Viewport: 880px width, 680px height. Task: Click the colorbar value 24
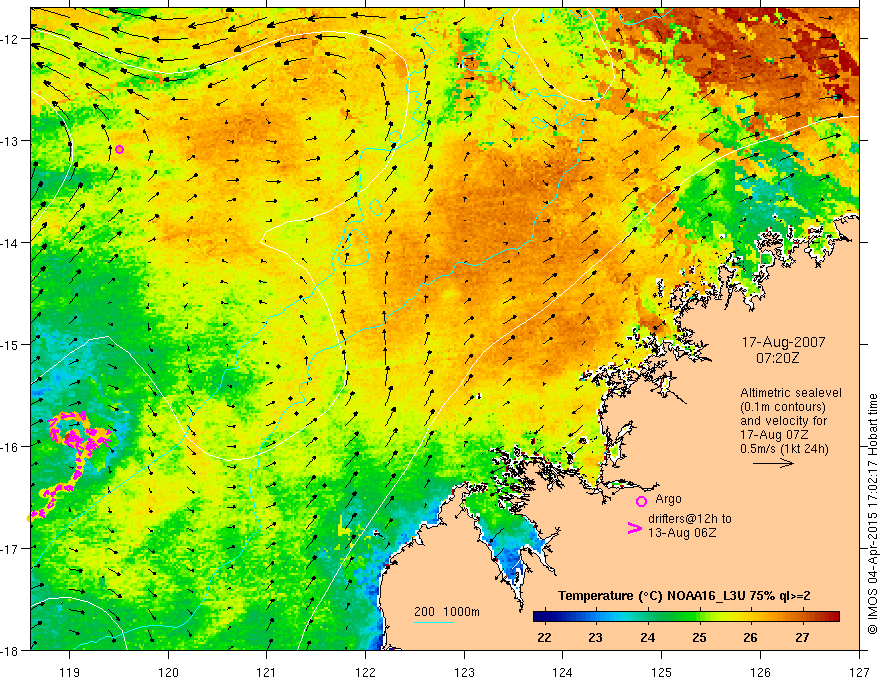(x=647, y=637)
